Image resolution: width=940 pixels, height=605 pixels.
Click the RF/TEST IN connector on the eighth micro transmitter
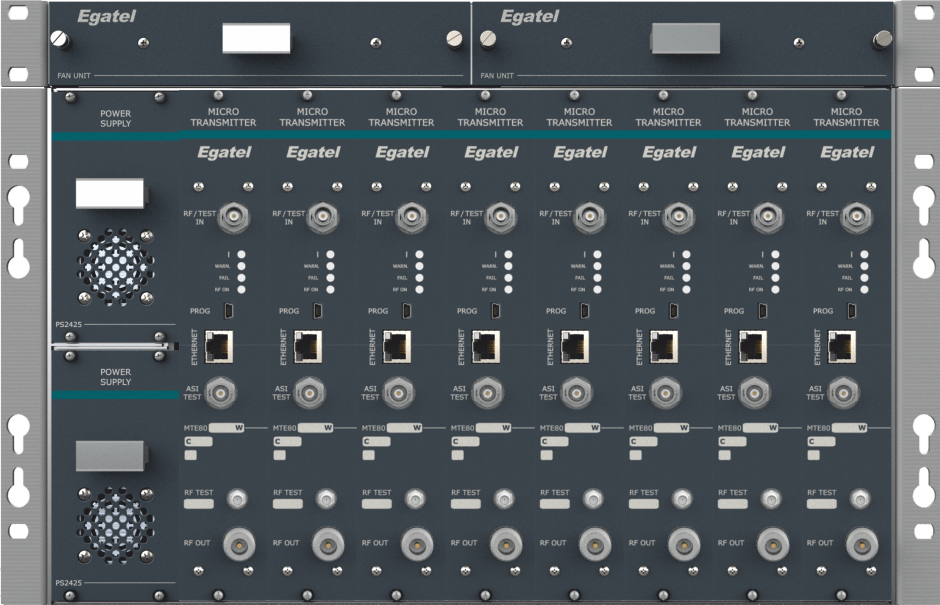click(857, 217)
